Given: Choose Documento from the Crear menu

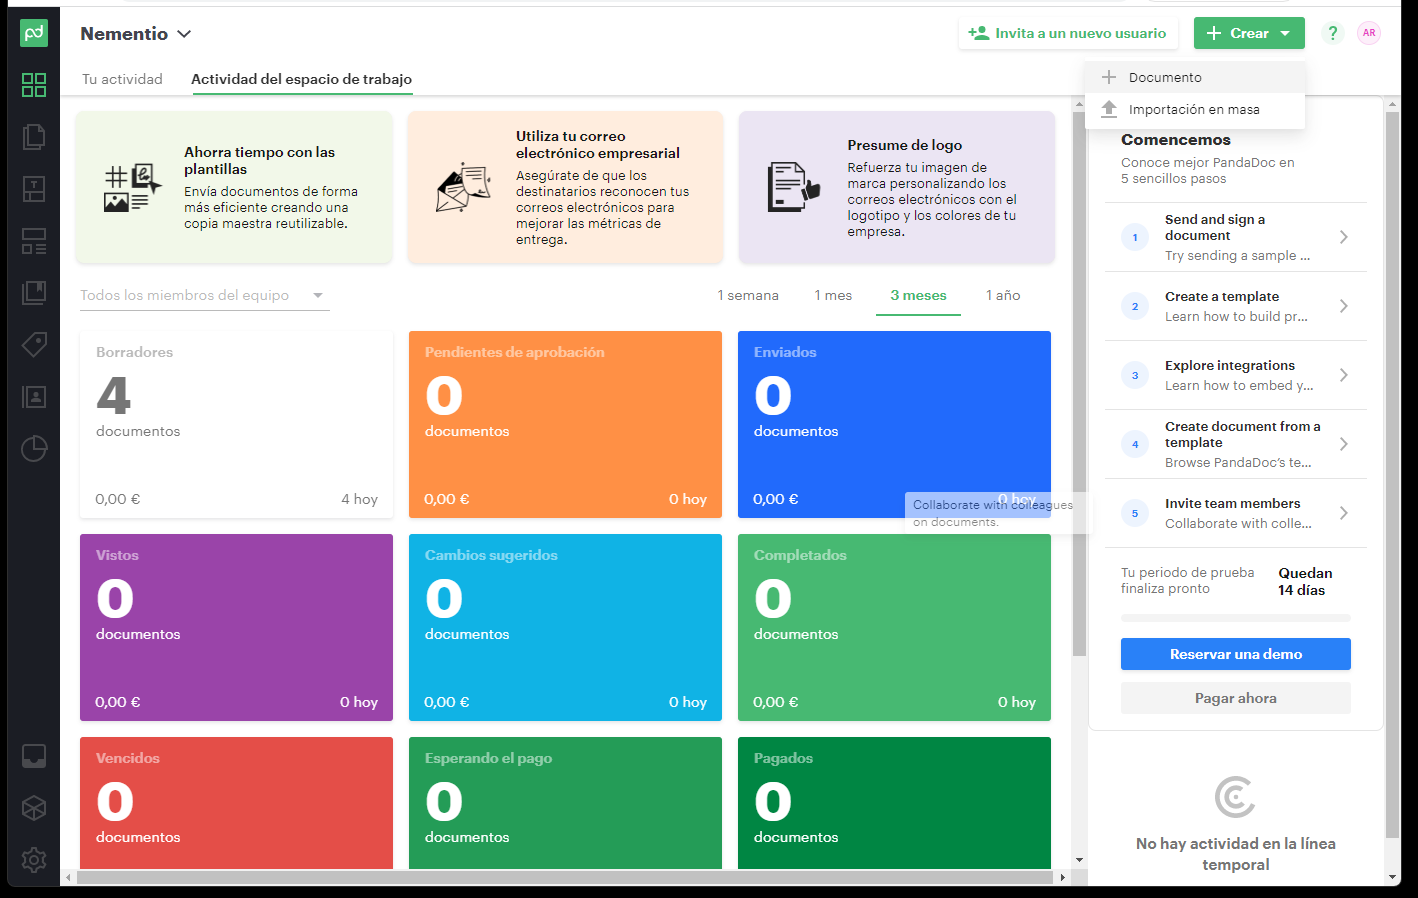Looking at the screenshot, I should coord(1195,77).
